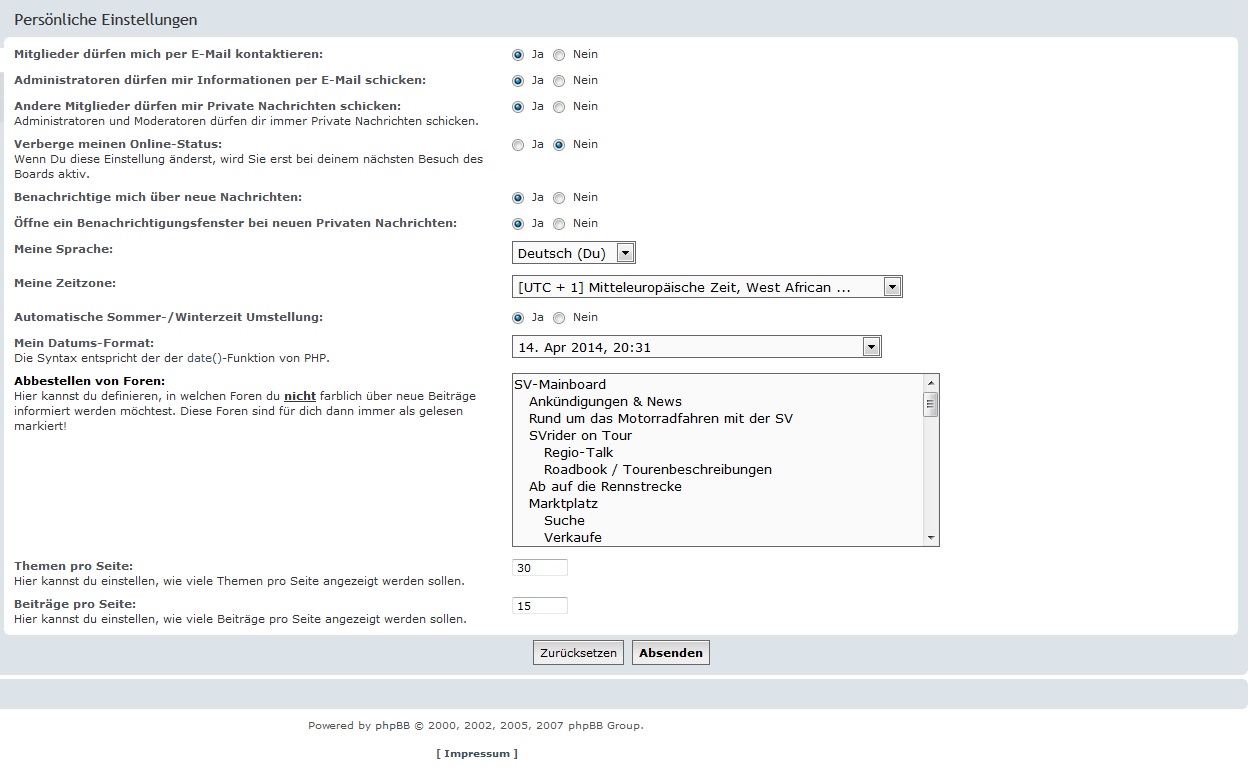Open the Meine Sprache dropdown
The height and width of the screenshot is (778, 1252).
(625, 253)
